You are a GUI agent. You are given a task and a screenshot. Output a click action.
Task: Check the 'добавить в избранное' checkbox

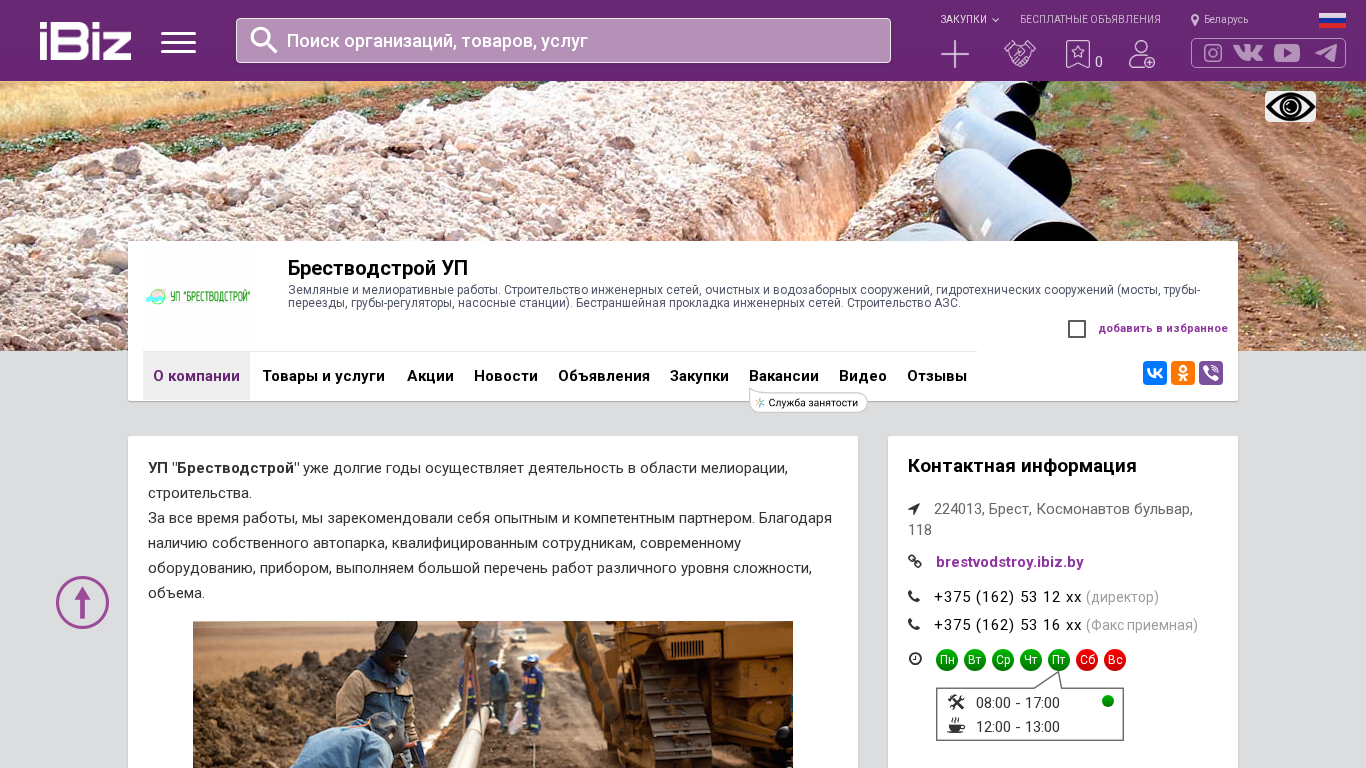[1077, 329]
